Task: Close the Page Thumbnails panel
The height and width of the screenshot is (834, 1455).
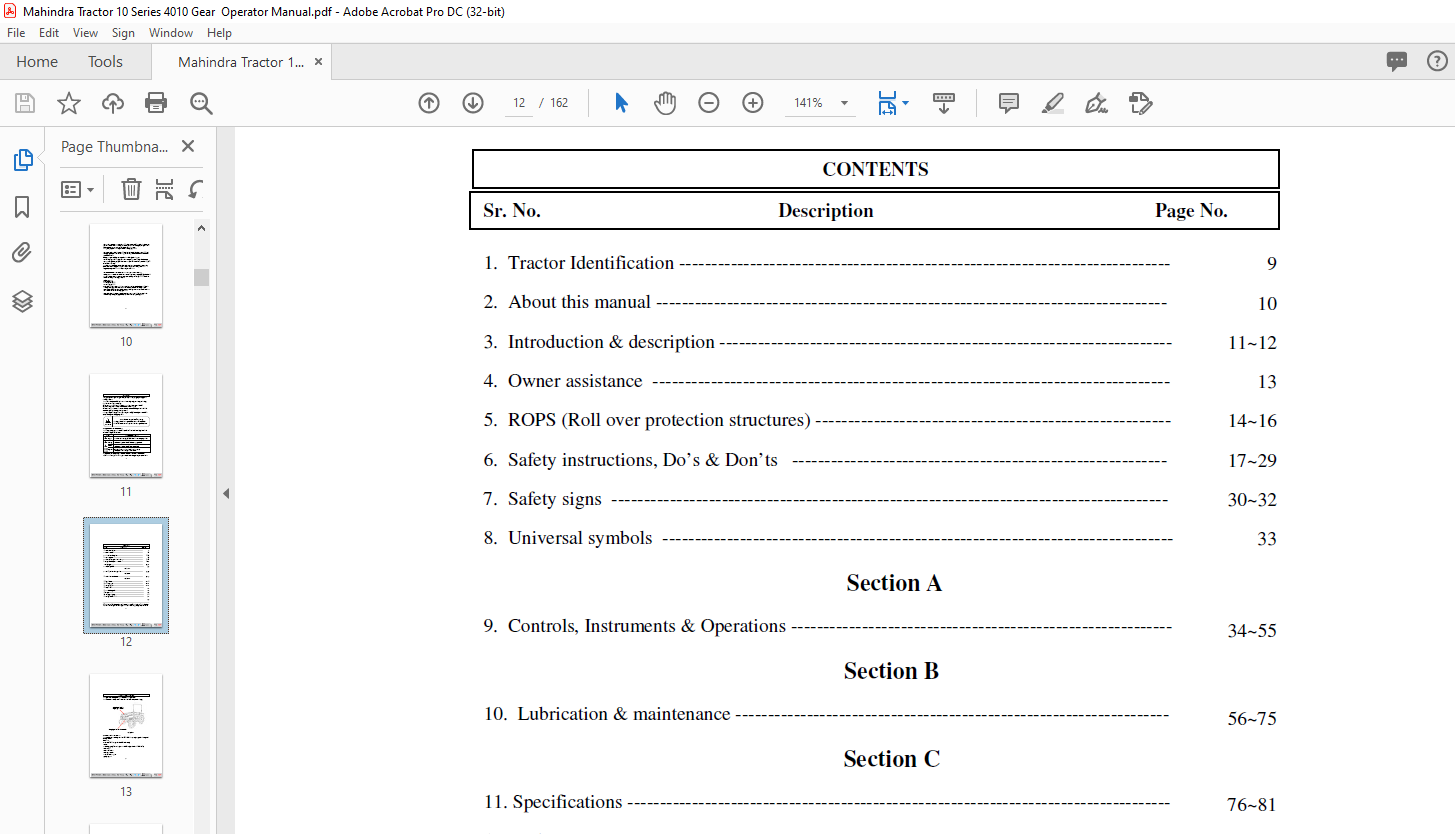Action: coord(187,146)
